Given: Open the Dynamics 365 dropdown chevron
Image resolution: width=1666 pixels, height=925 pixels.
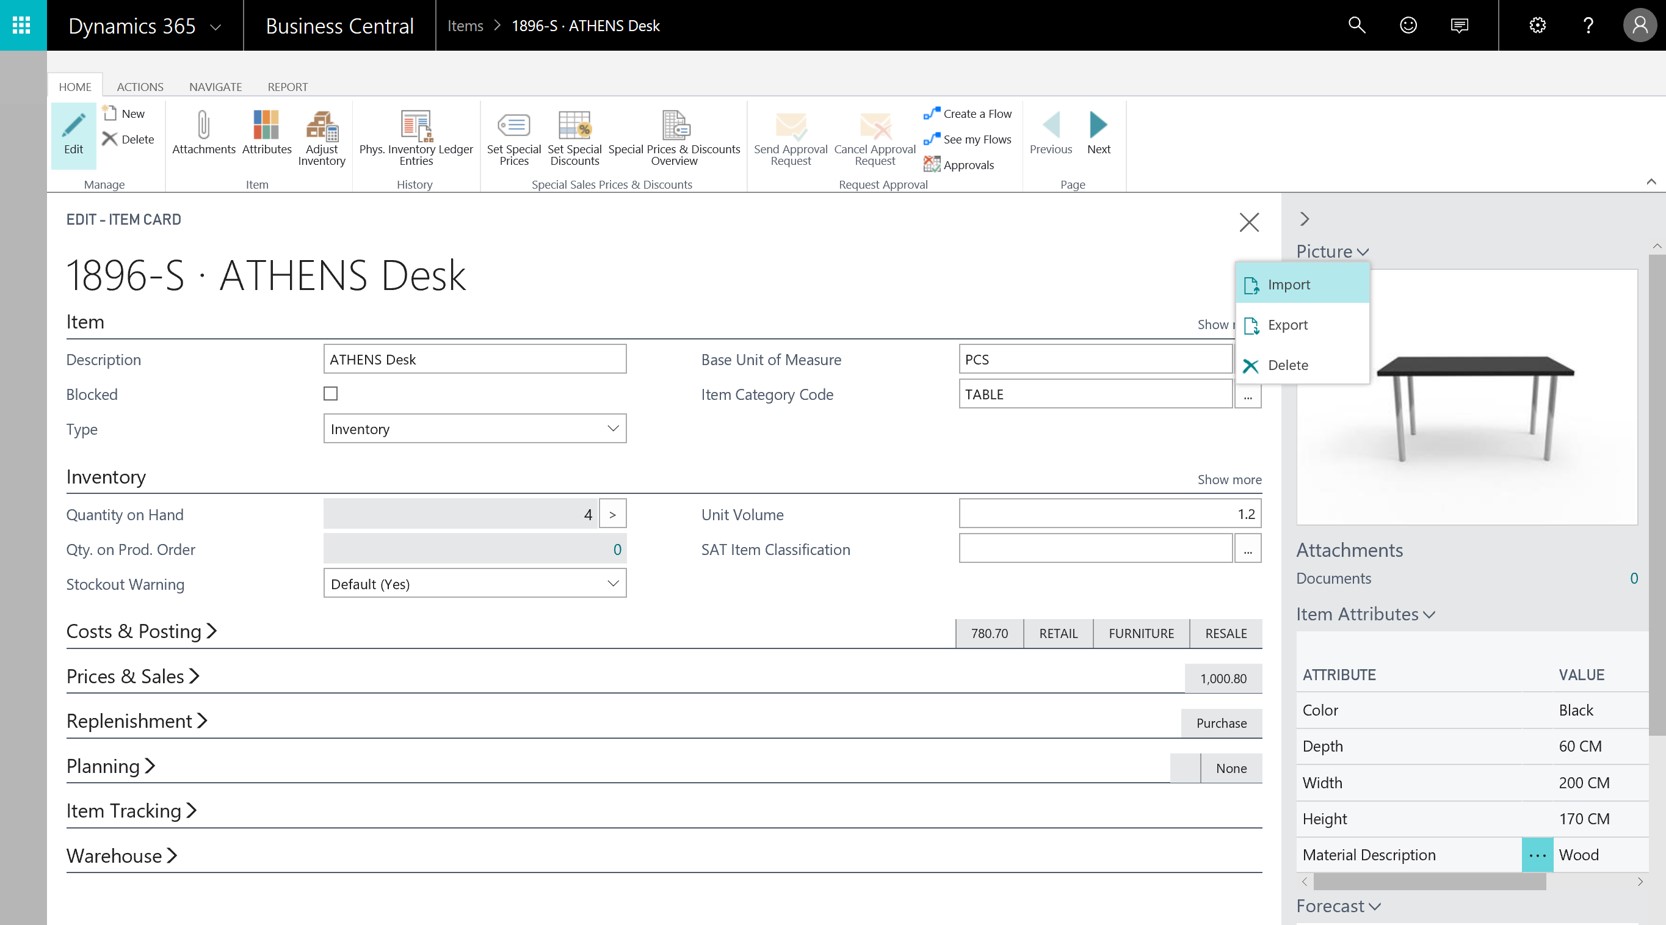Looking at the screenshot, I should pos(215,27).
